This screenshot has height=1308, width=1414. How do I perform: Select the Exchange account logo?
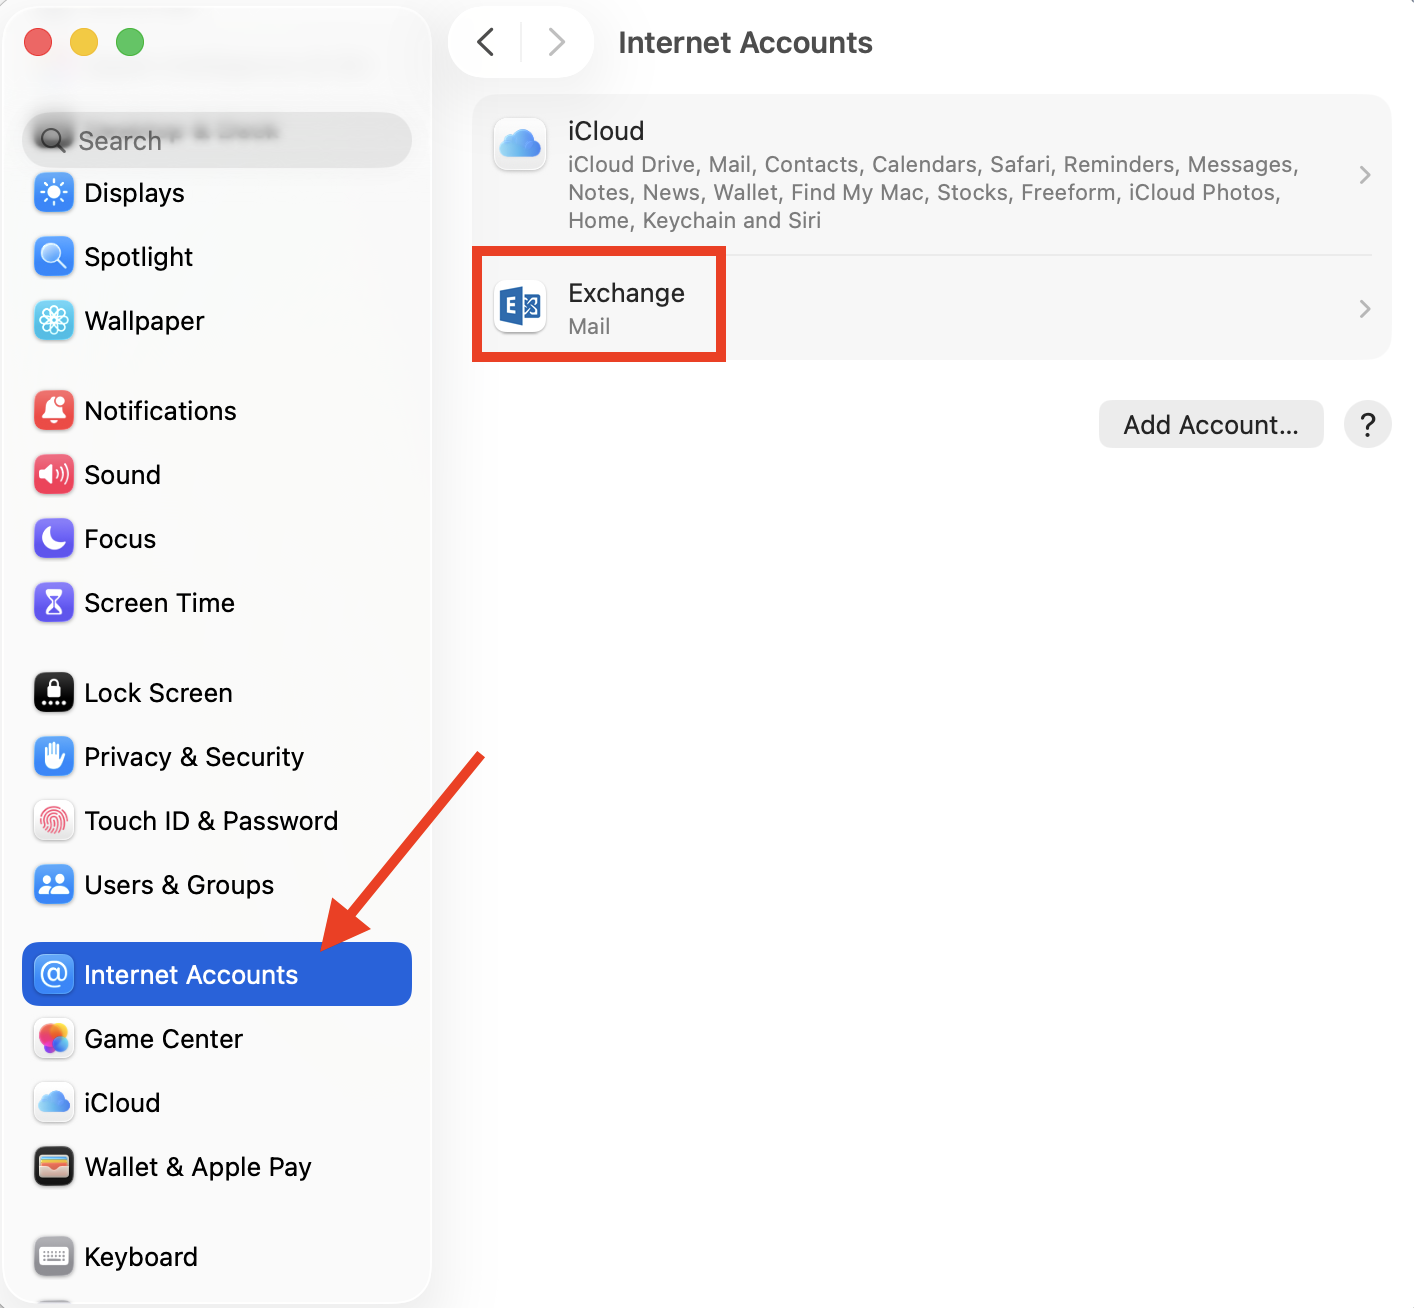click(520, 306)
